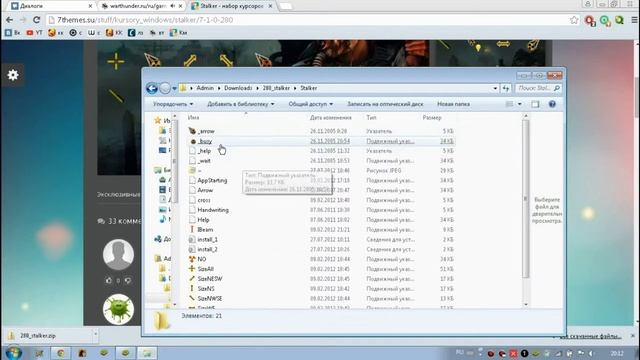This screenshot has width=640, height=360.
Task: Click the browser address bar URL
Action: tap(145, 20)
